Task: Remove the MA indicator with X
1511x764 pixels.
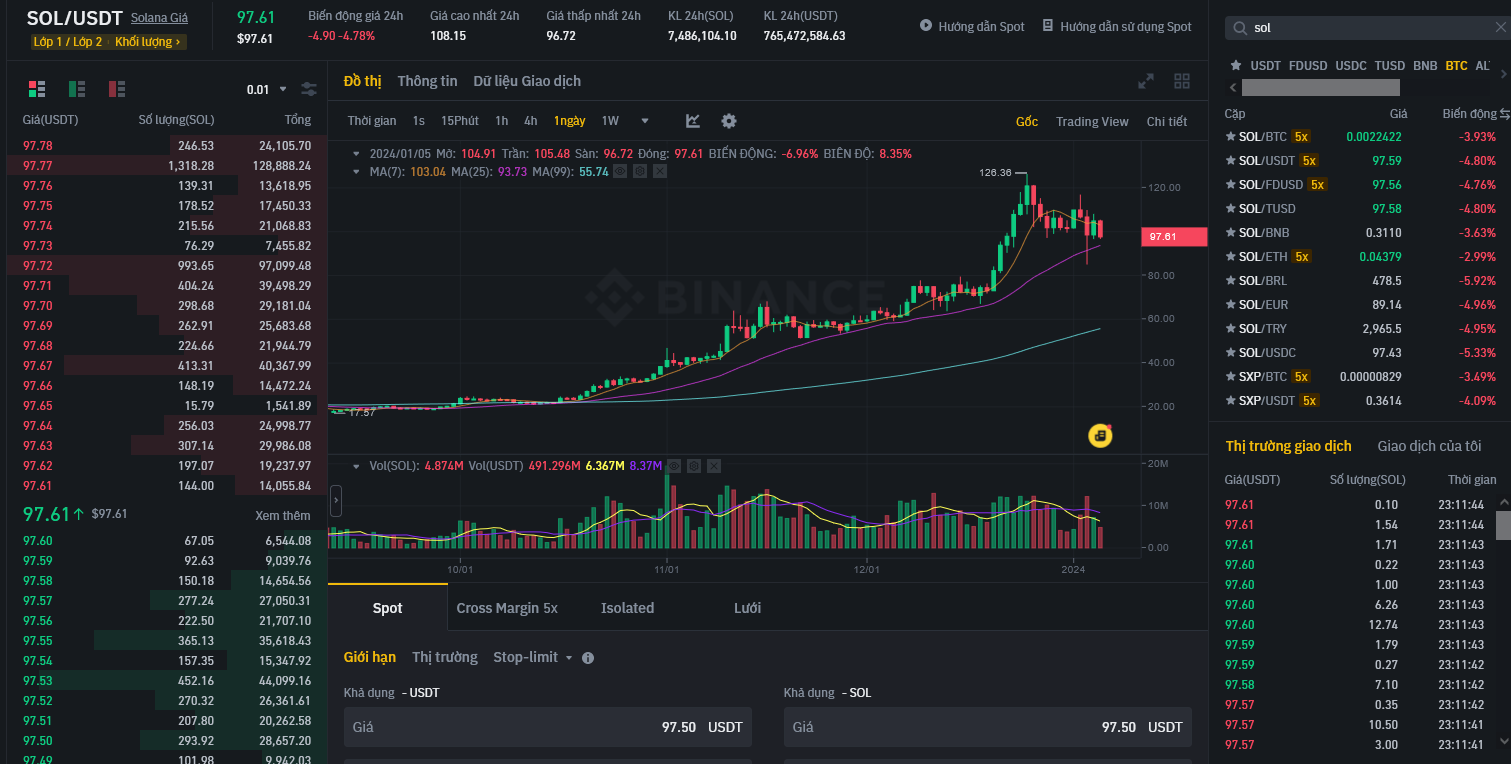Action: coord(660,172)
